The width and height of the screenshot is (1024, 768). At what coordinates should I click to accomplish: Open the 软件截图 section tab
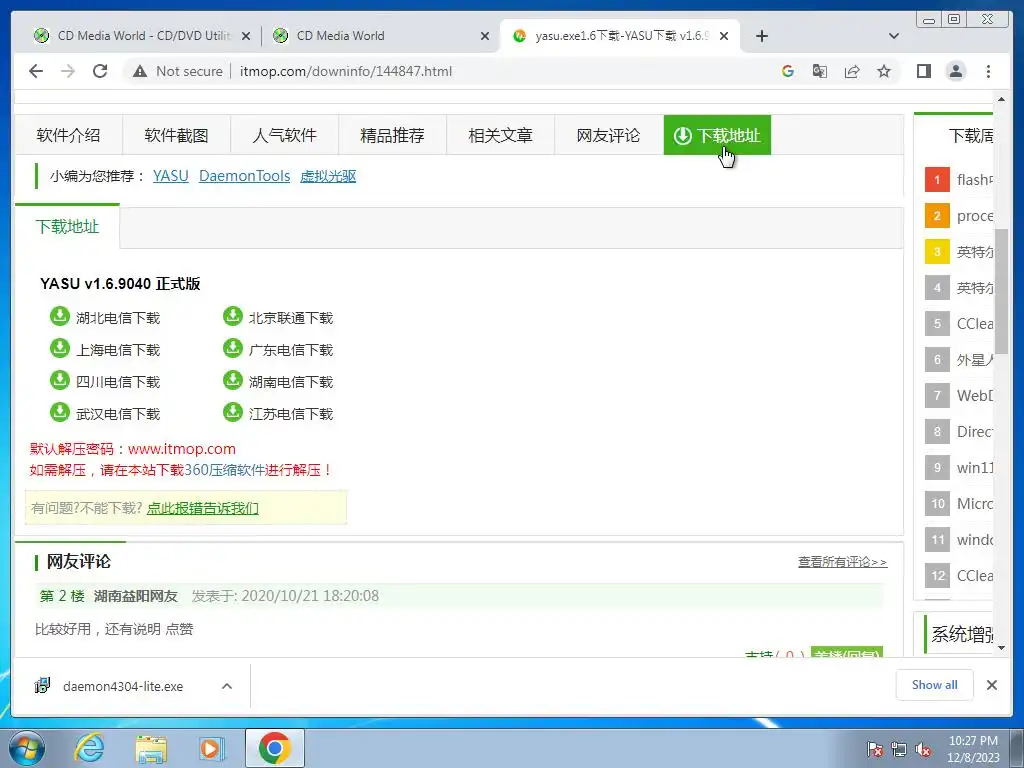176,135
